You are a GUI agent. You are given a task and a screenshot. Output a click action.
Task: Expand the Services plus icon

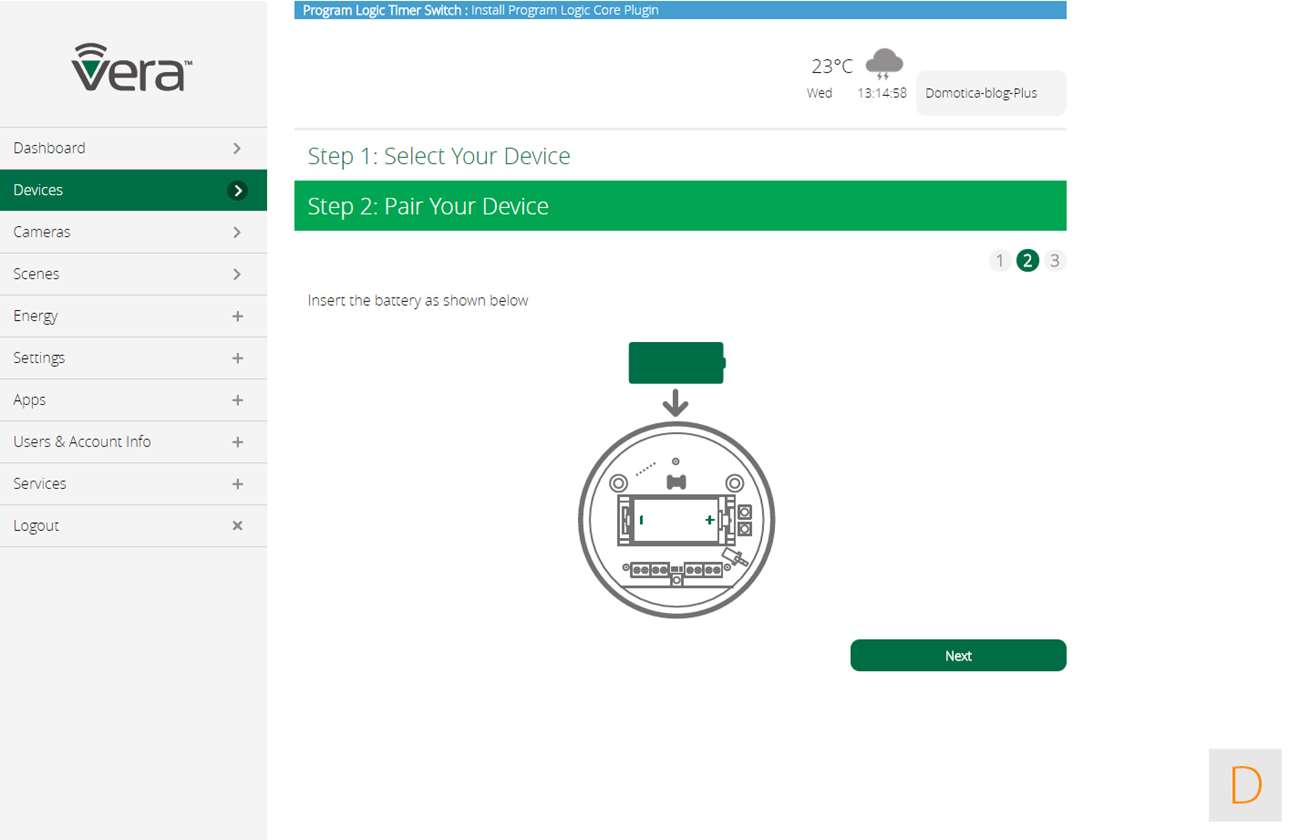(x=237, y=484)
